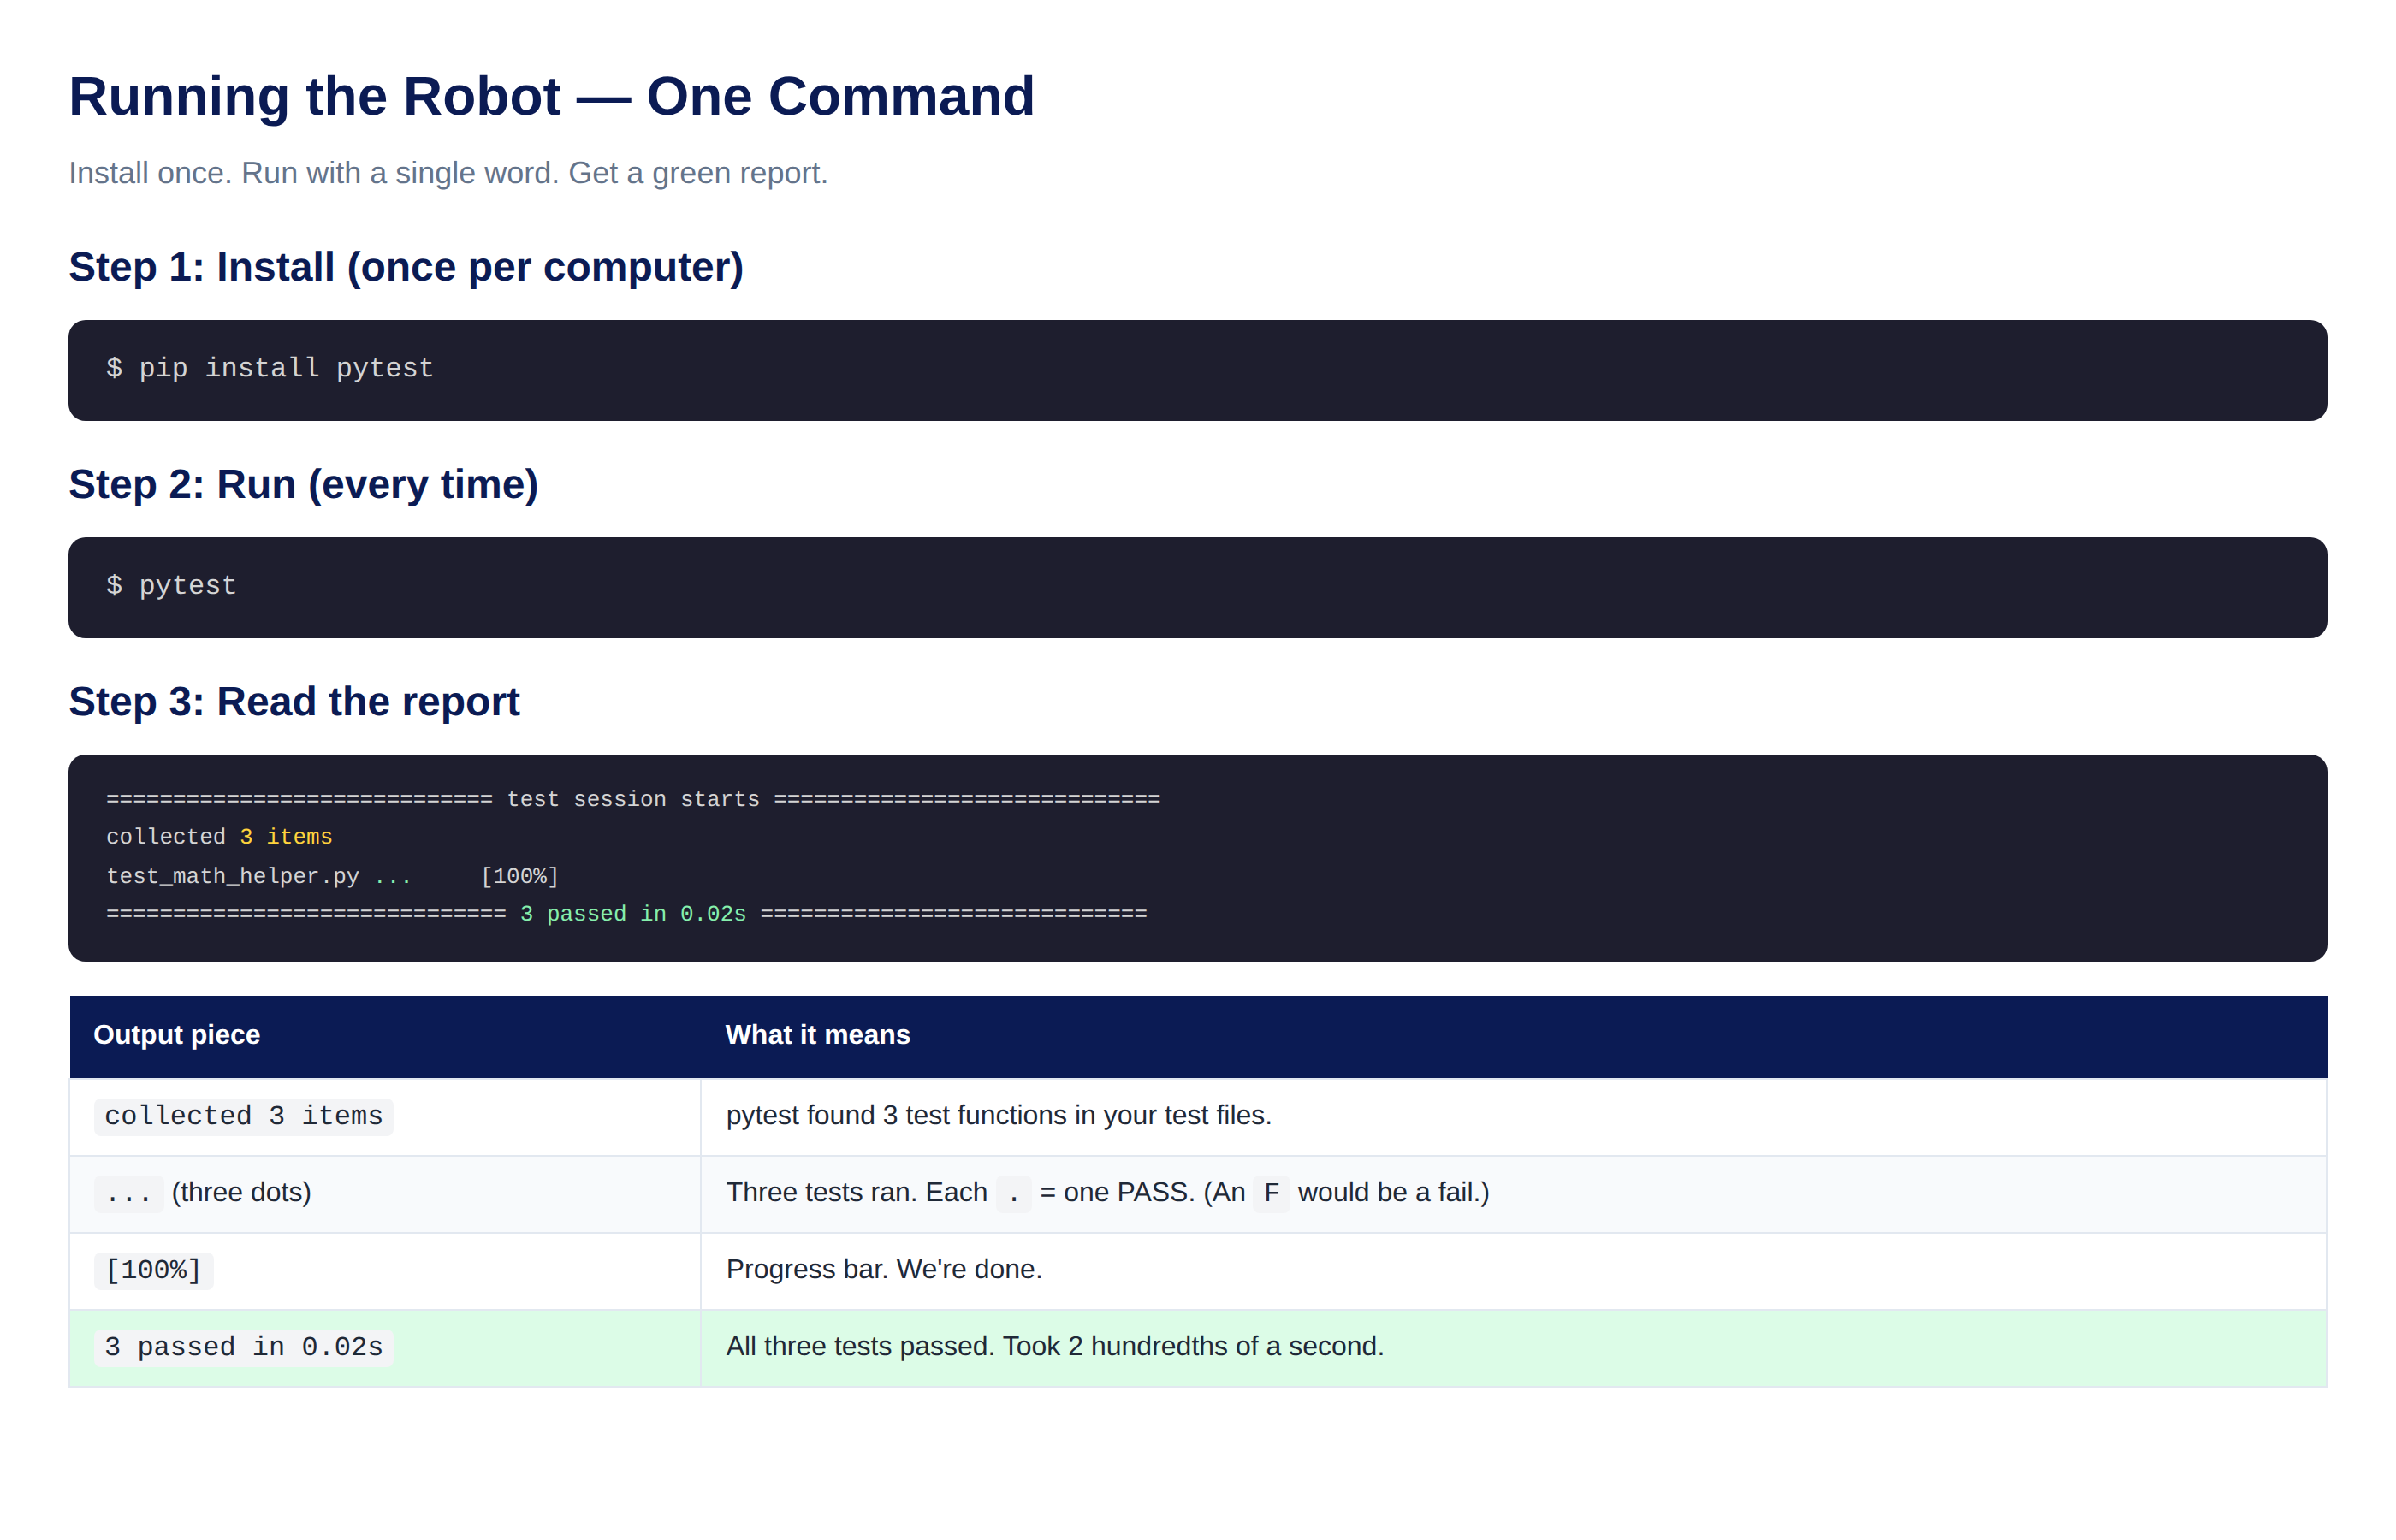Click the 'Step 2: Run (every time)' heading

tap(303, 484)
